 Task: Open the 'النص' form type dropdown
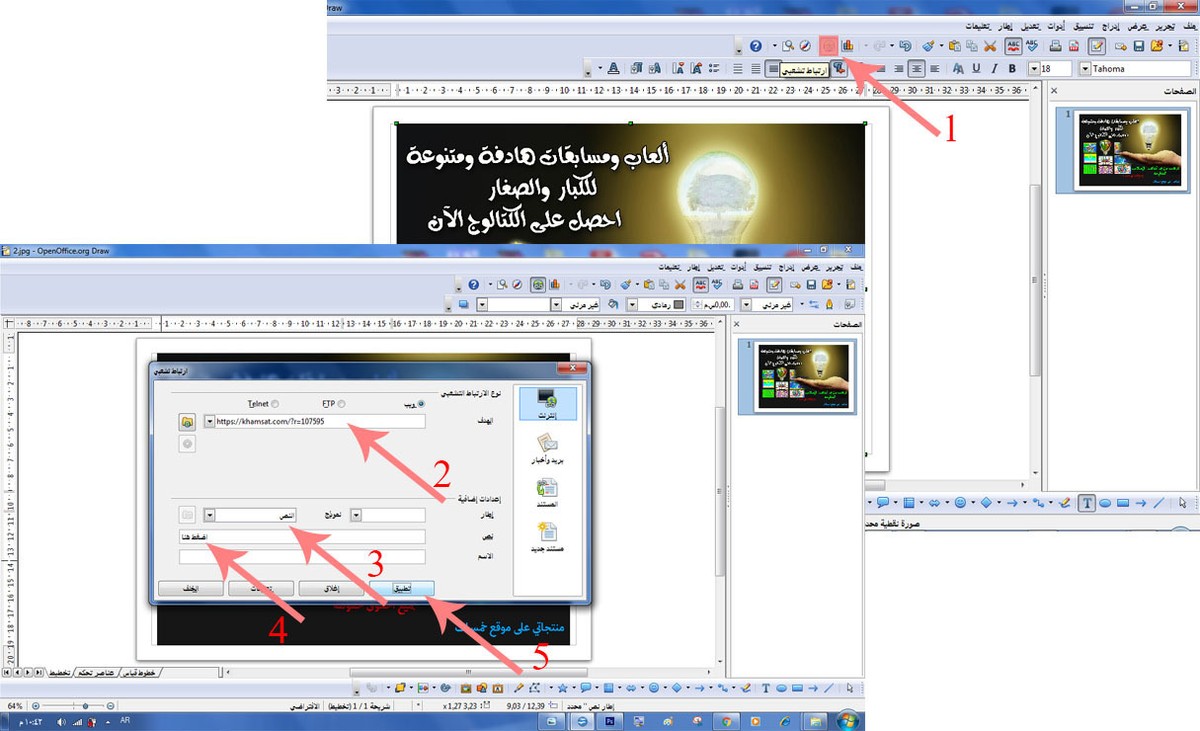(210, 515)
